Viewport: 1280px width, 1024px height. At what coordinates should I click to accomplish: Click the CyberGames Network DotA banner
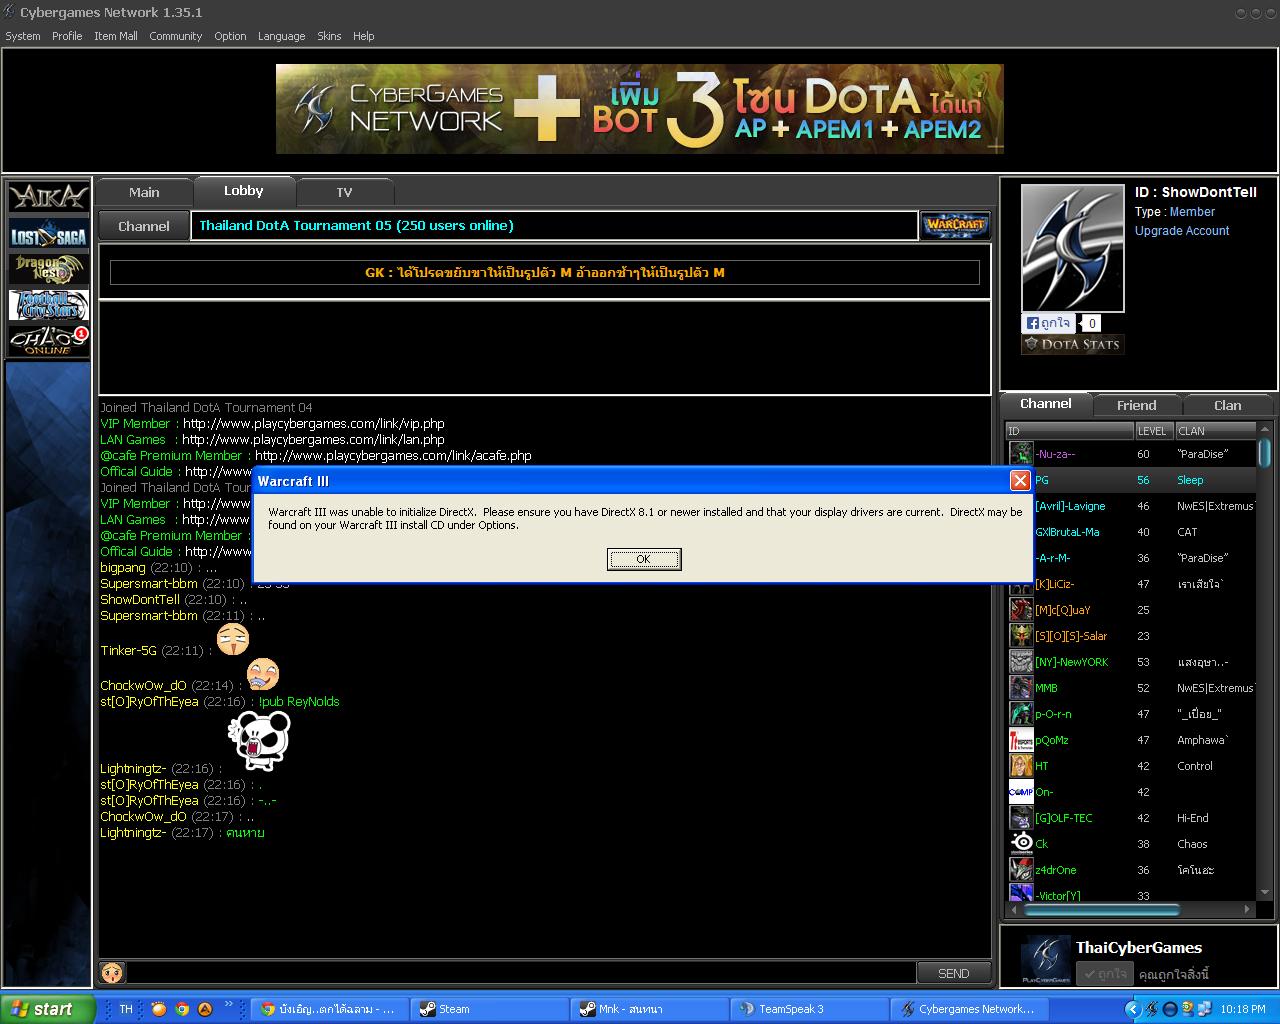640,109
